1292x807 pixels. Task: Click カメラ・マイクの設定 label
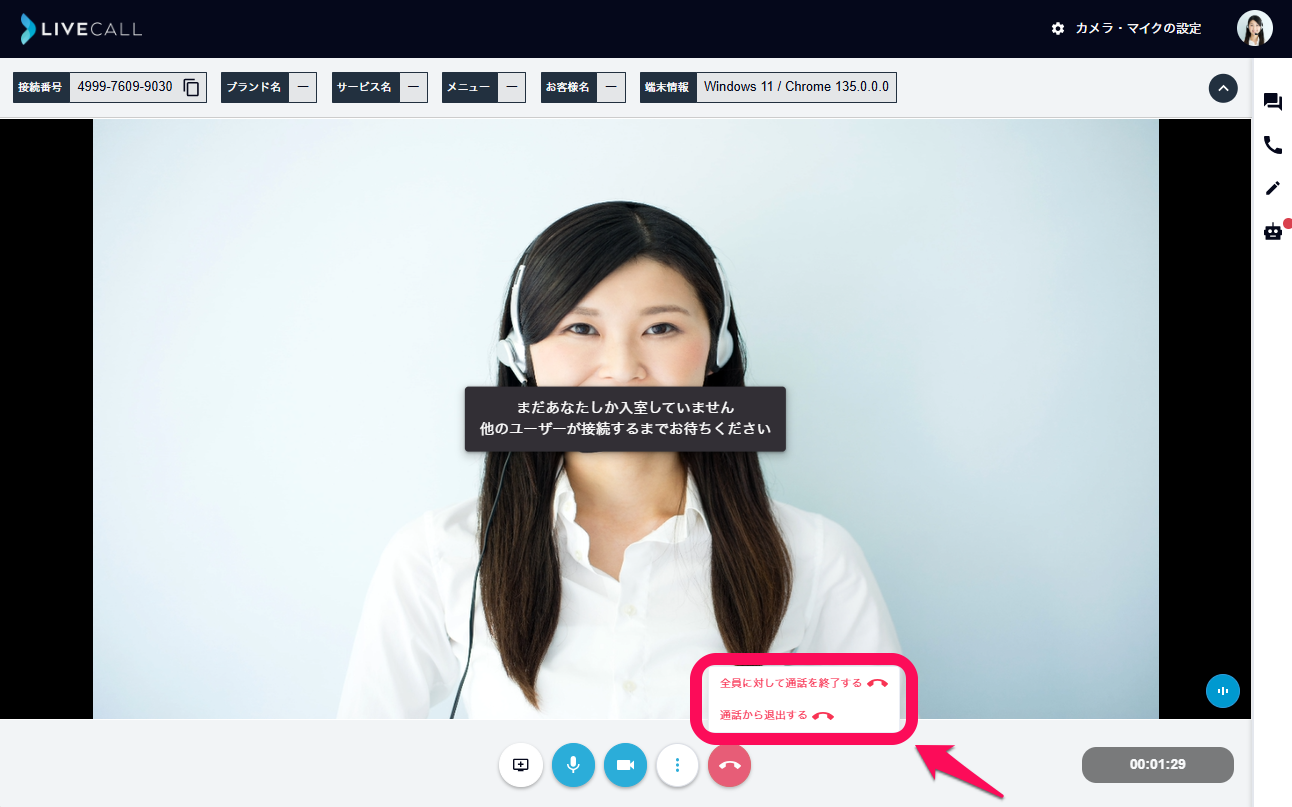1138,29
